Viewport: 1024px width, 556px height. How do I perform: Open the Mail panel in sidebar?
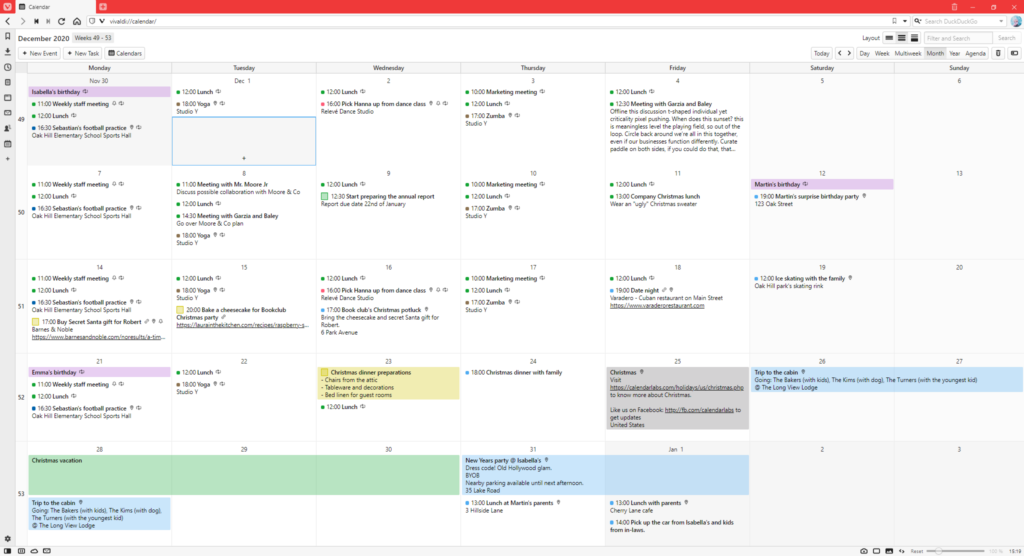point(7,113)
